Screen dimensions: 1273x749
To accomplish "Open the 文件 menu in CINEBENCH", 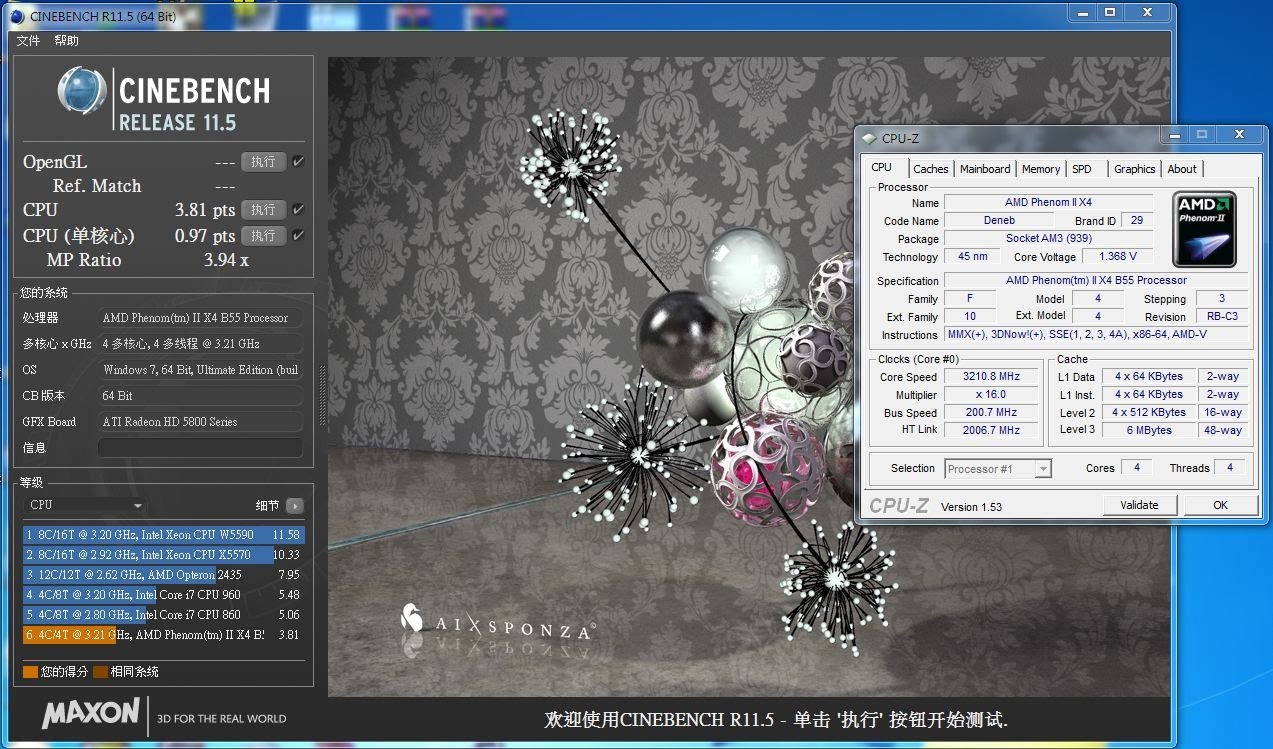I will tap(28, 41).
